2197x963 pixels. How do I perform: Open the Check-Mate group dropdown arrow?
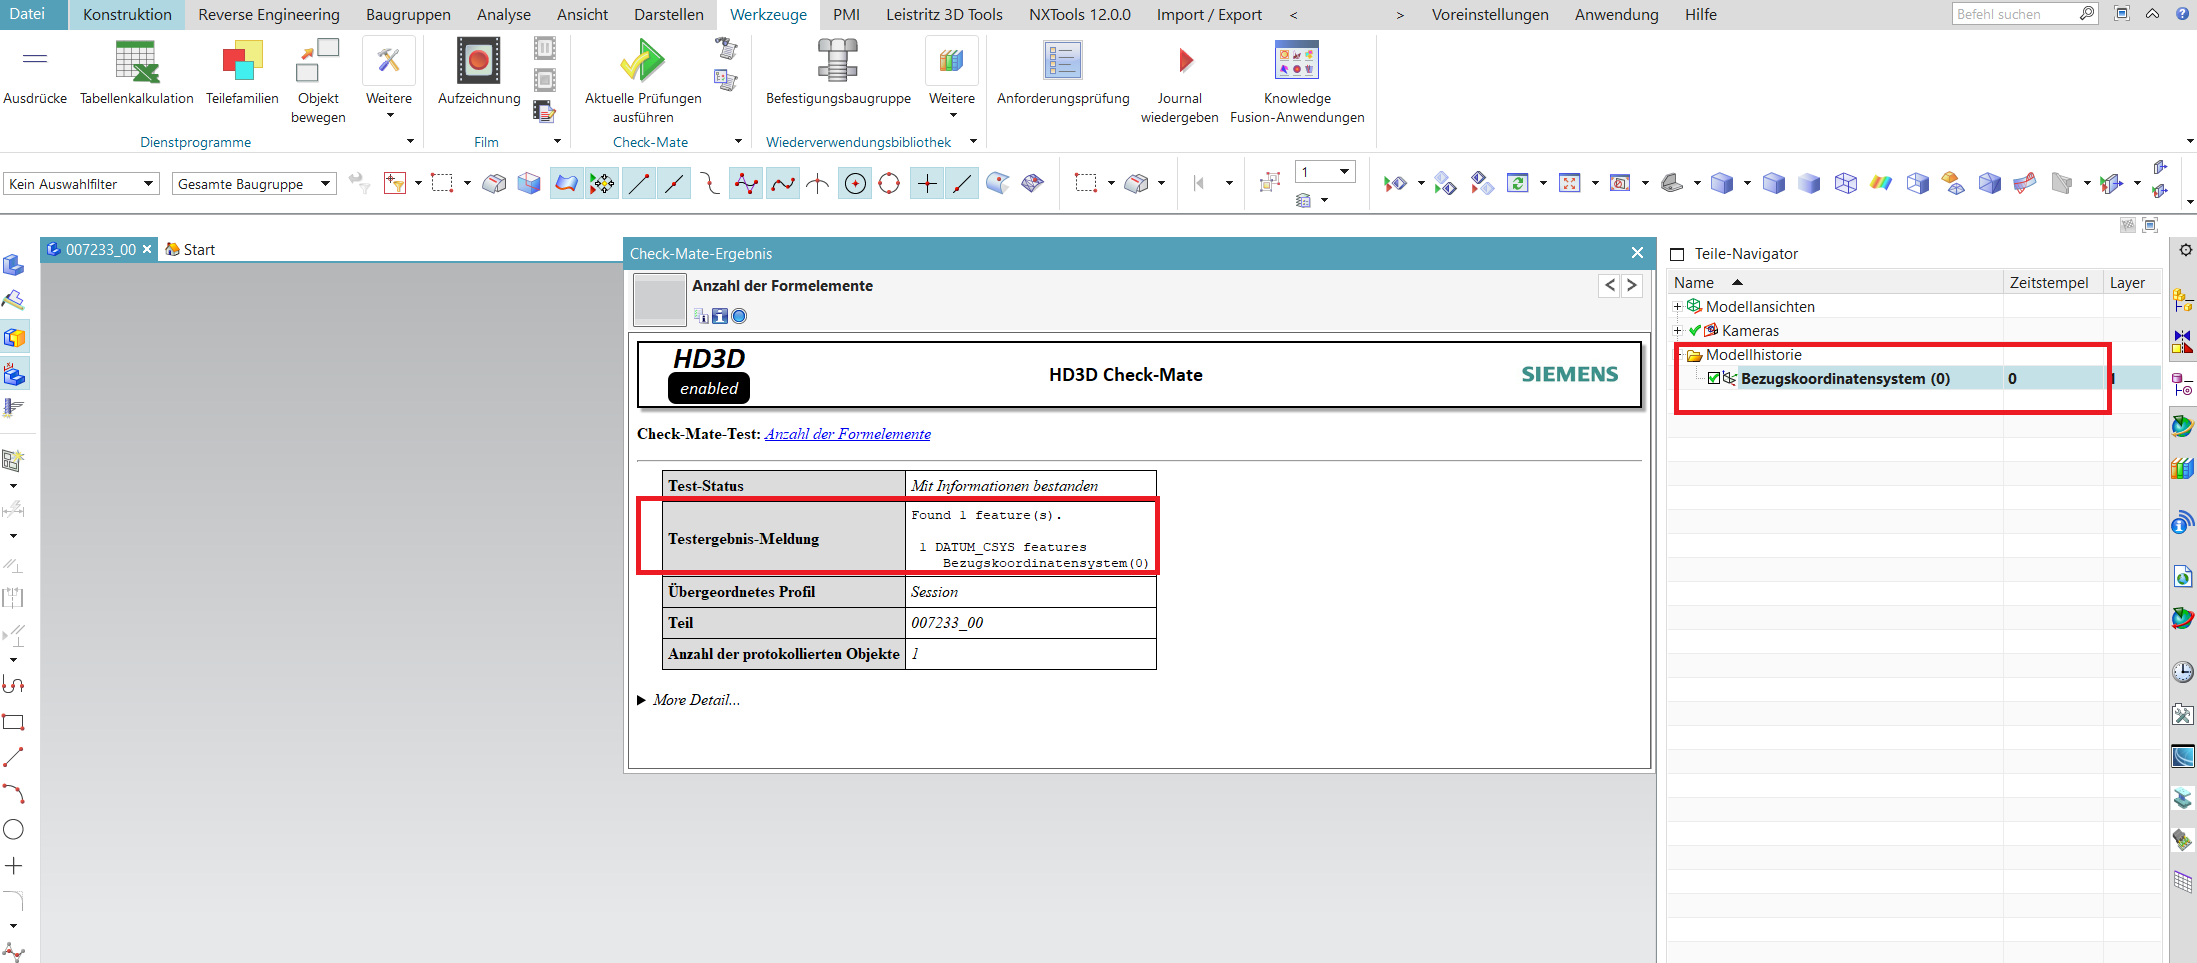(738, 141)
